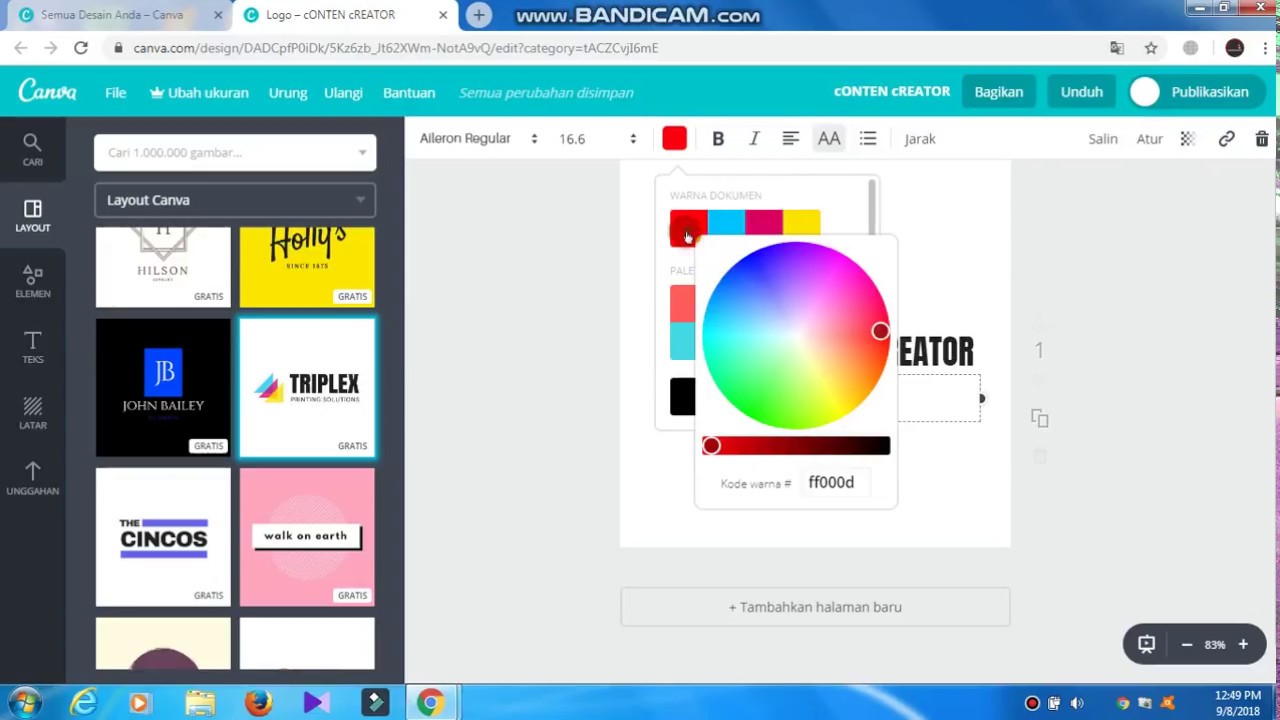Open the Bantuan help menu
Image resolution: width=1280 pixels, height=720 pixels.
[409, 92]
